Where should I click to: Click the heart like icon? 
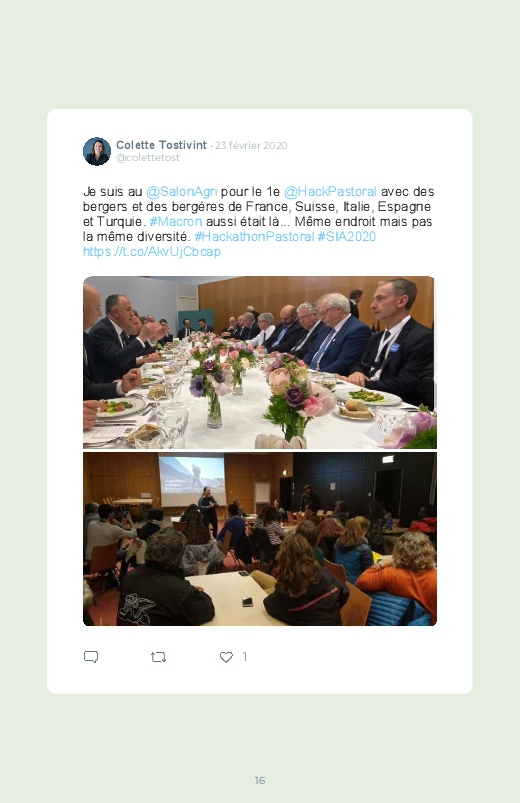[226, 657]
